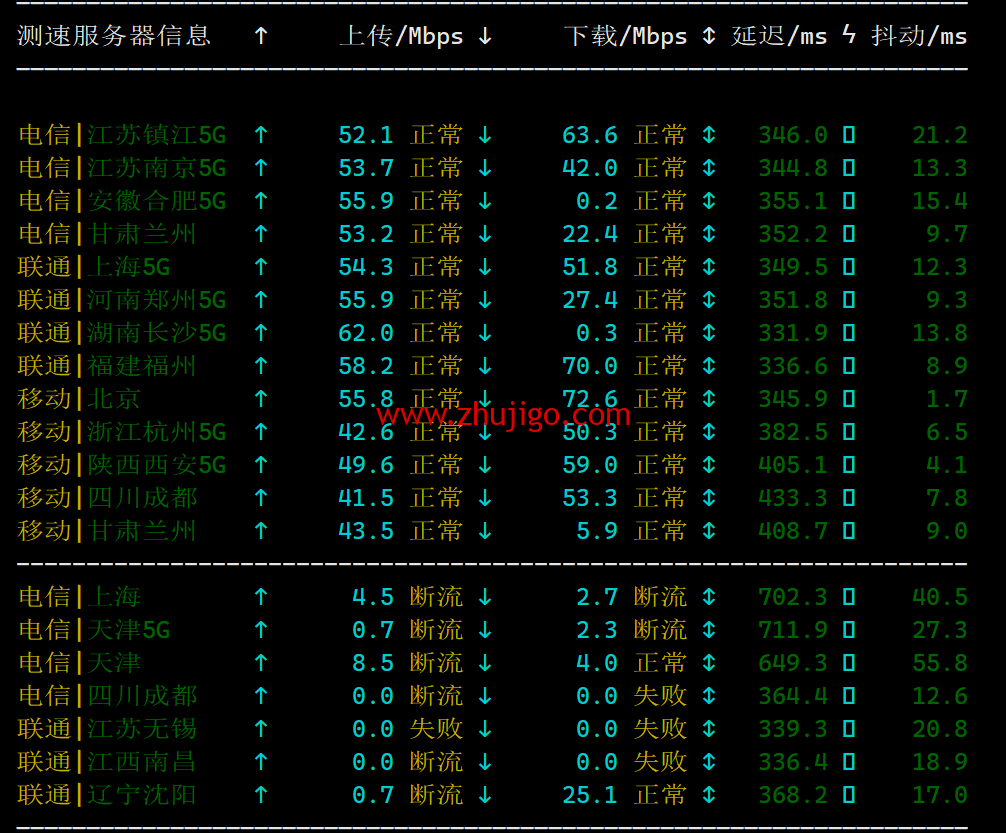Click upload speed value '58.2'
This screenshot has width=1006, height=833.
pos(366,366)
